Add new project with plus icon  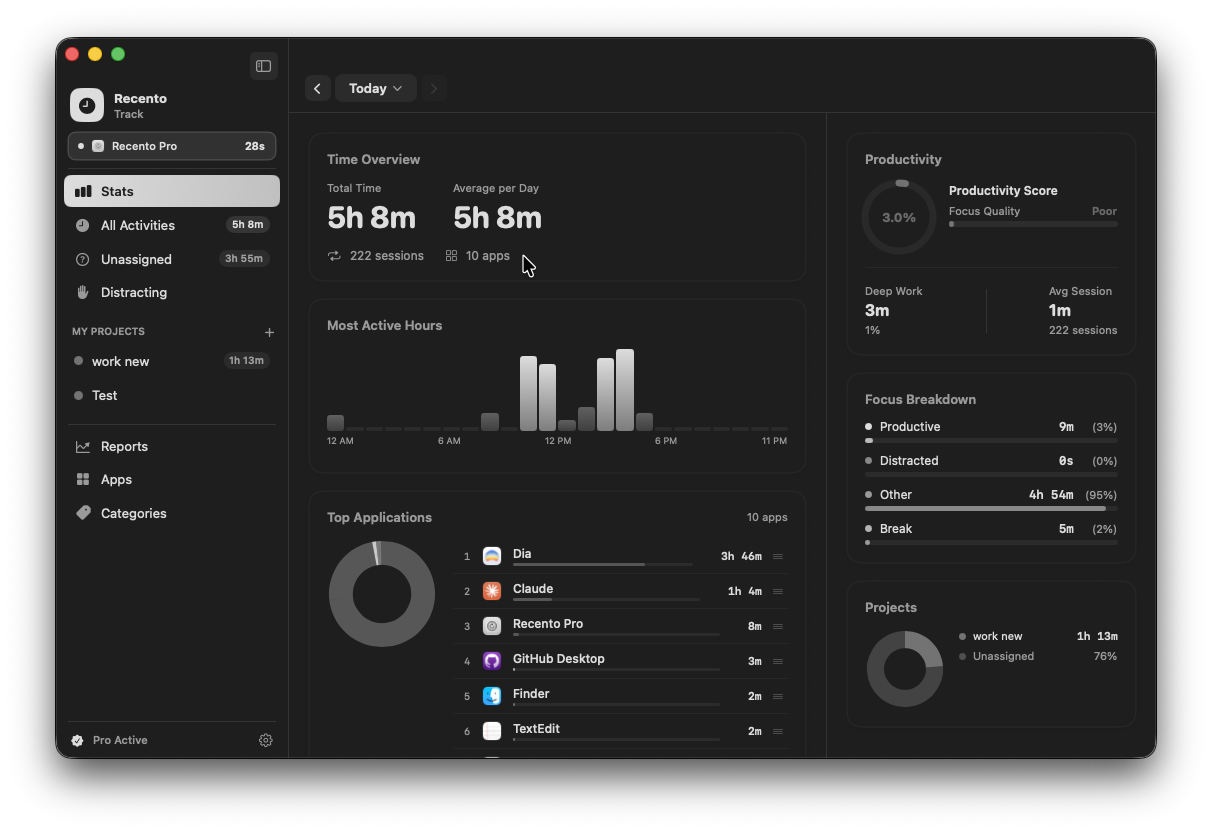point(269,332)
